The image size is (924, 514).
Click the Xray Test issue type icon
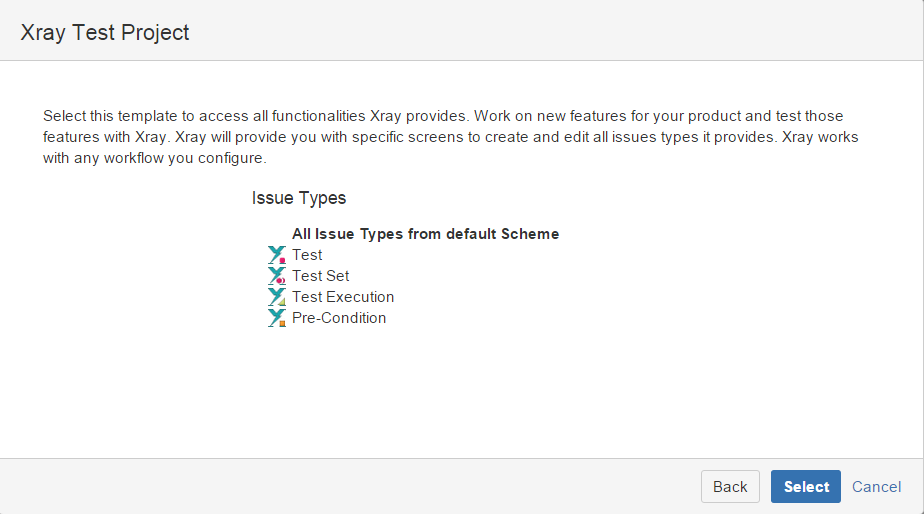pos(276,255)
